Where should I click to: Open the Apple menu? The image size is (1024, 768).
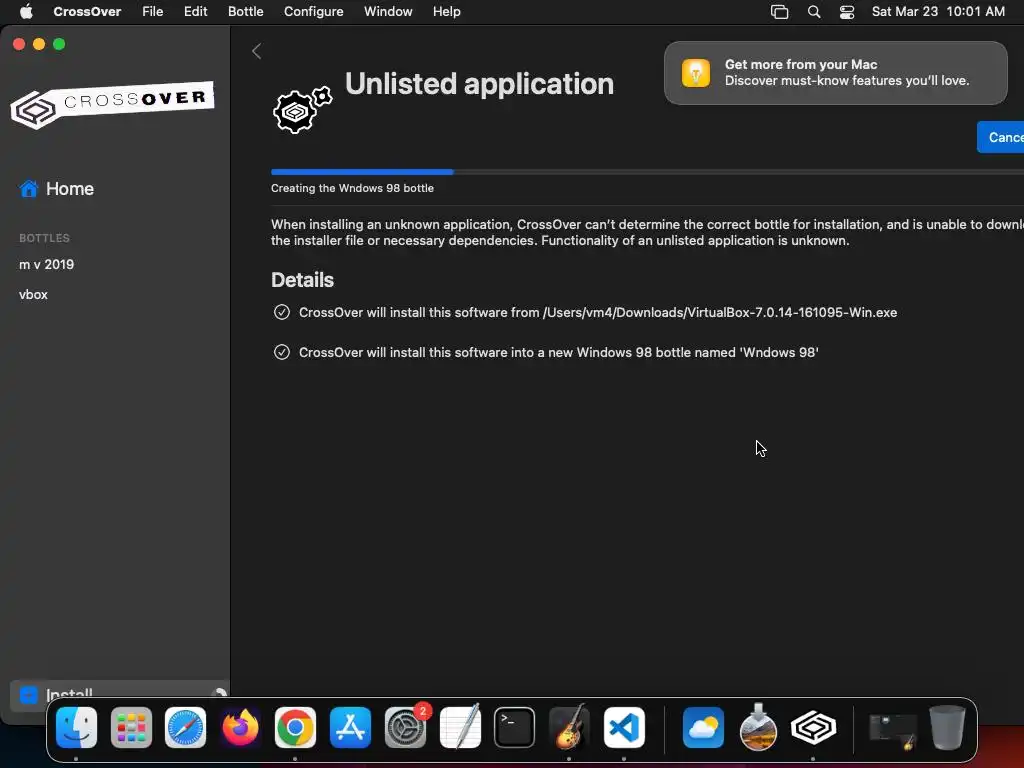26,11
